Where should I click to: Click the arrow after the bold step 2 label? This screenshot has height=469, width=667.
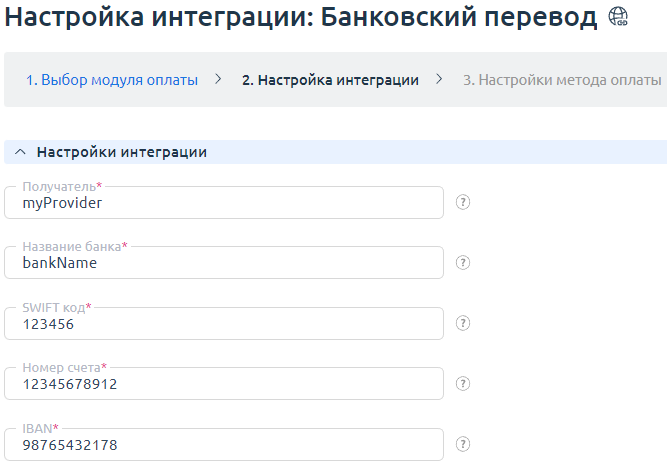[439, 79]
